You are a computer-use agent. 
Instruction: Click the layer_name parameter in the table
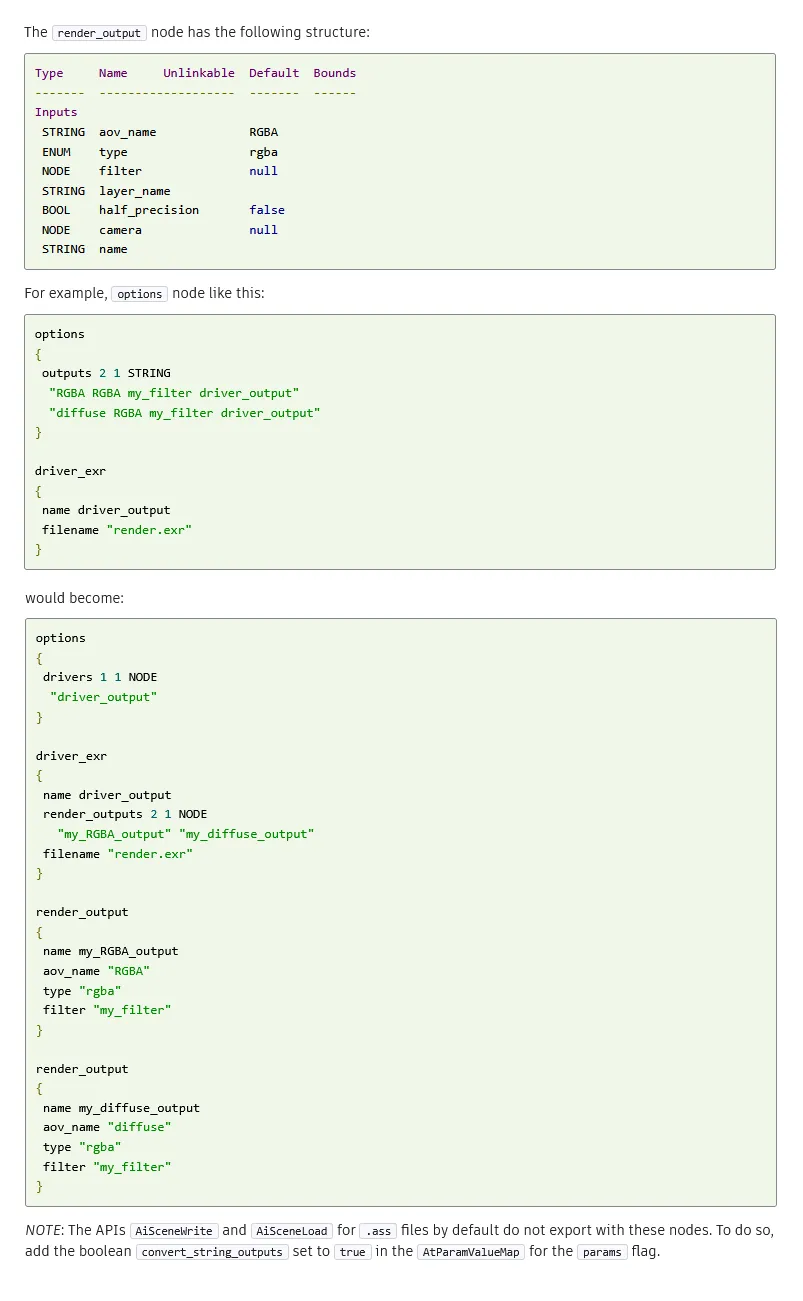134,191
